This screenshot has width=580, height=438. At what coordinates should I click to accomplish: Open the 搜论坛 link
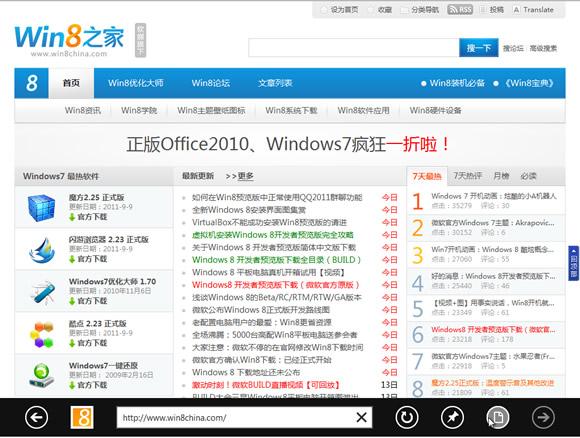[x=513, y=48]
